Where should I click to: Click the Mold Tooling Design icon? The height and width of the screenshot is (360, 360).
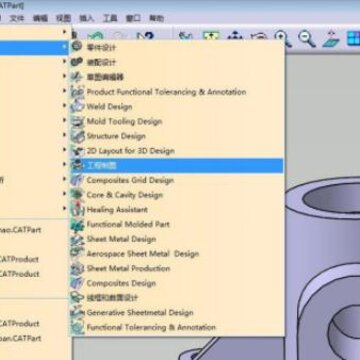pos(77,121)
